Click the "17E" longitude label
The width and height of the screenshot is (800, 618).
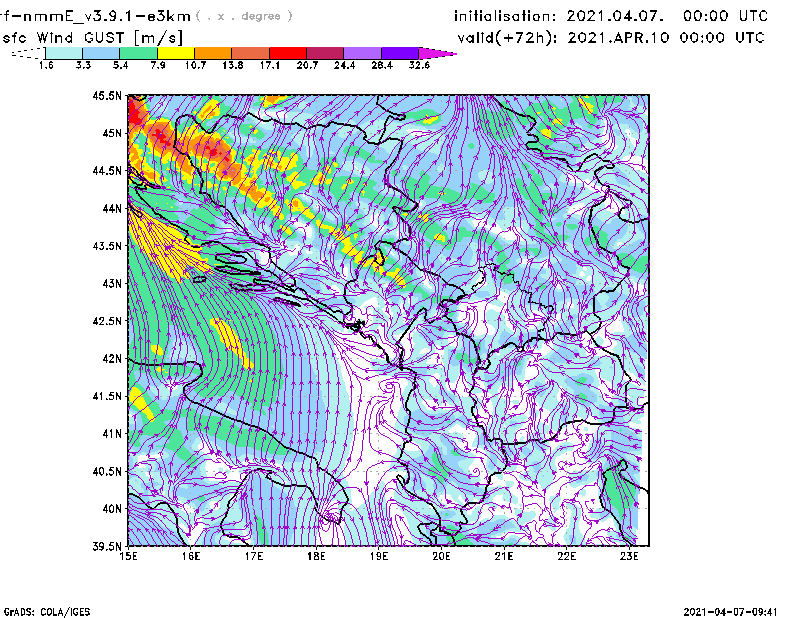tap(254, 556)
